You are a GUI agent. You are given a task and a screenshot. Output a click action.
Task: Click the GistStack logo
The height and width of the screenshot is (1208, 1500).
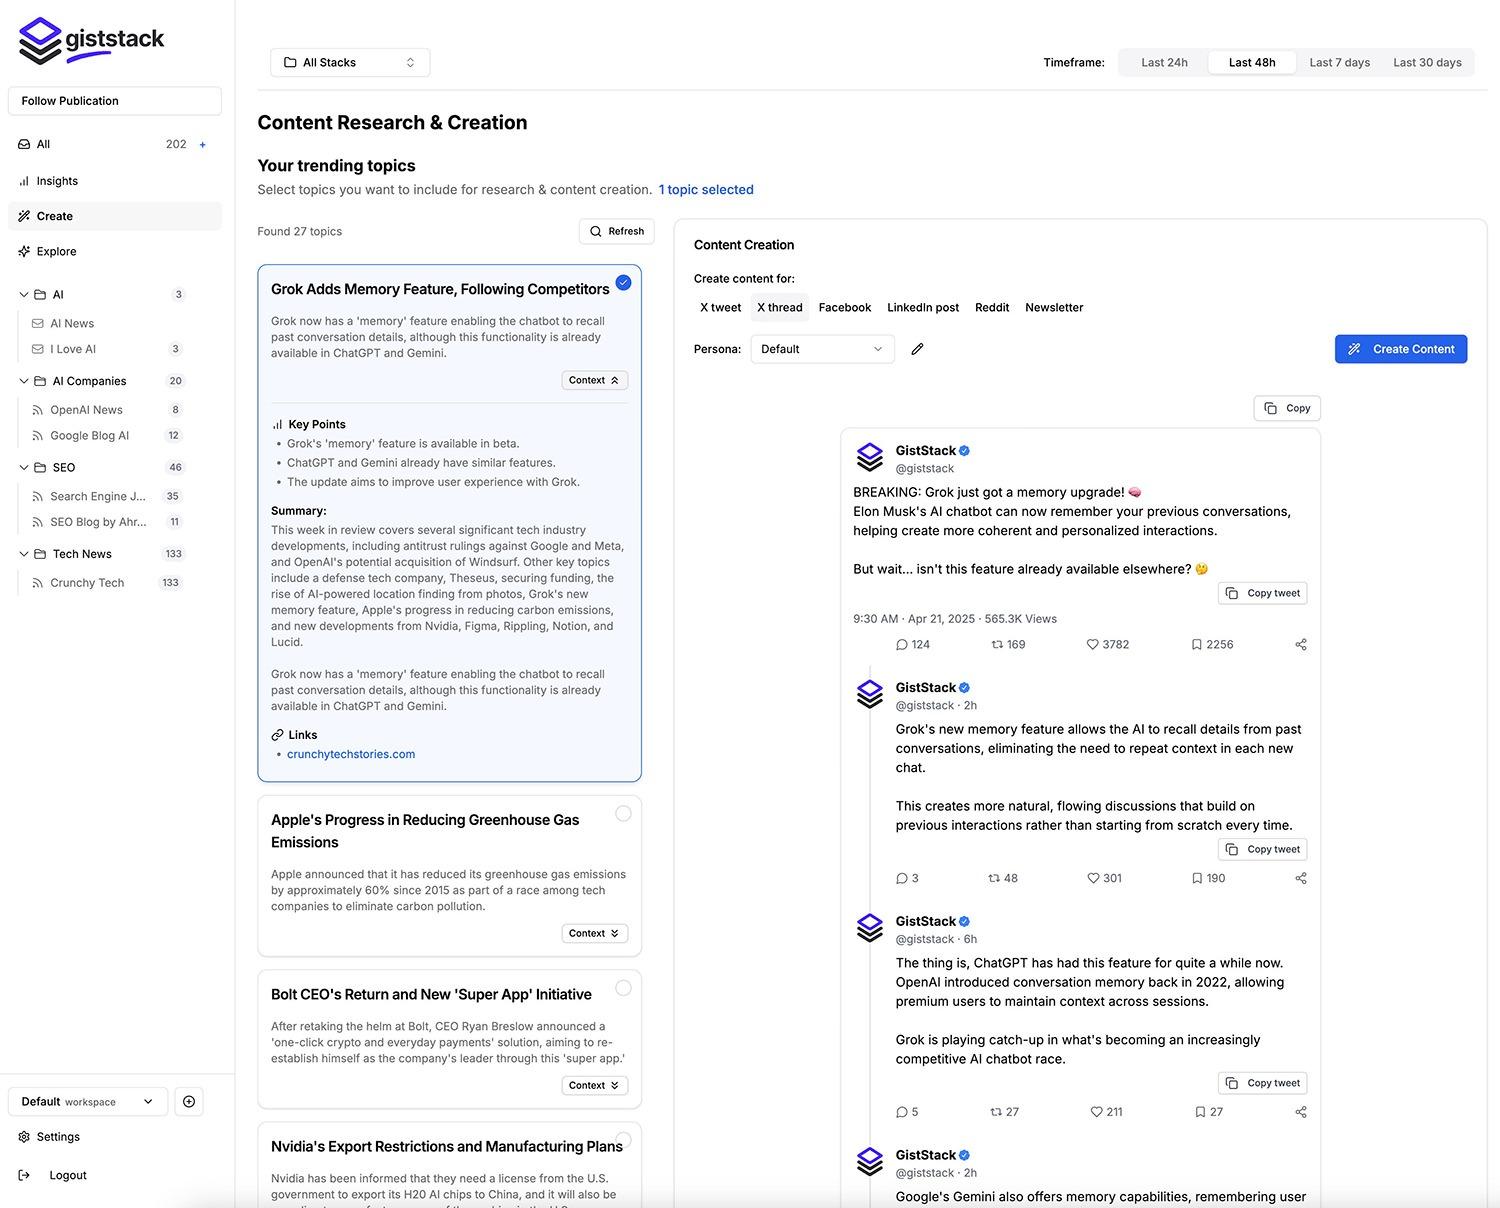(x=91, y=41)
